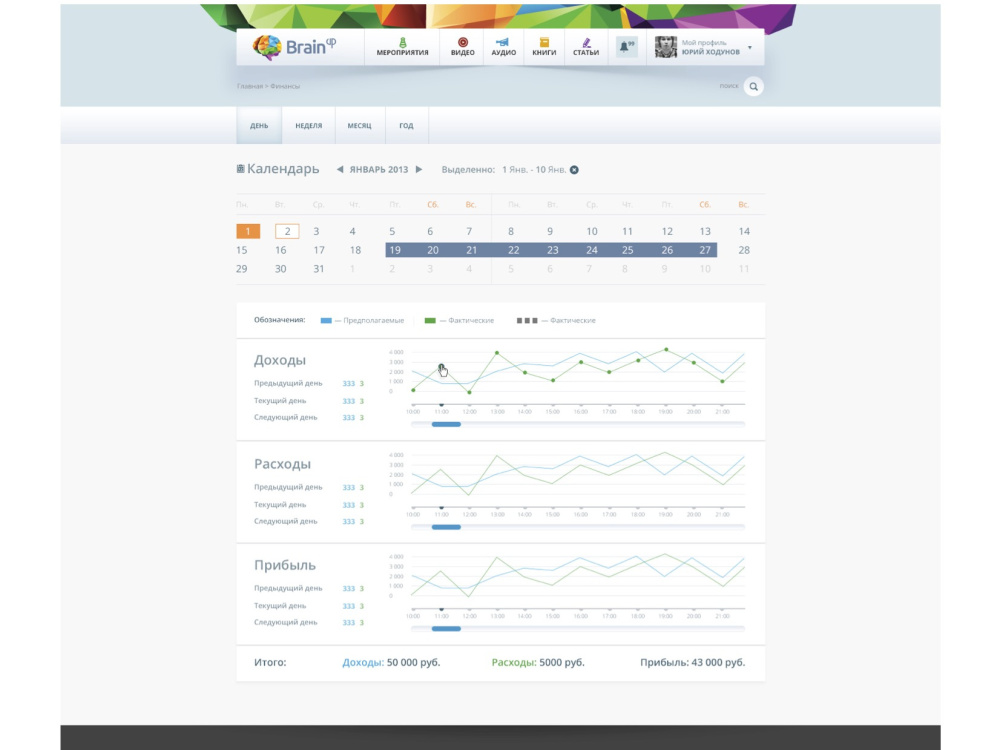Click the search magnifier button
The image size is (1000, 750).
753,87
